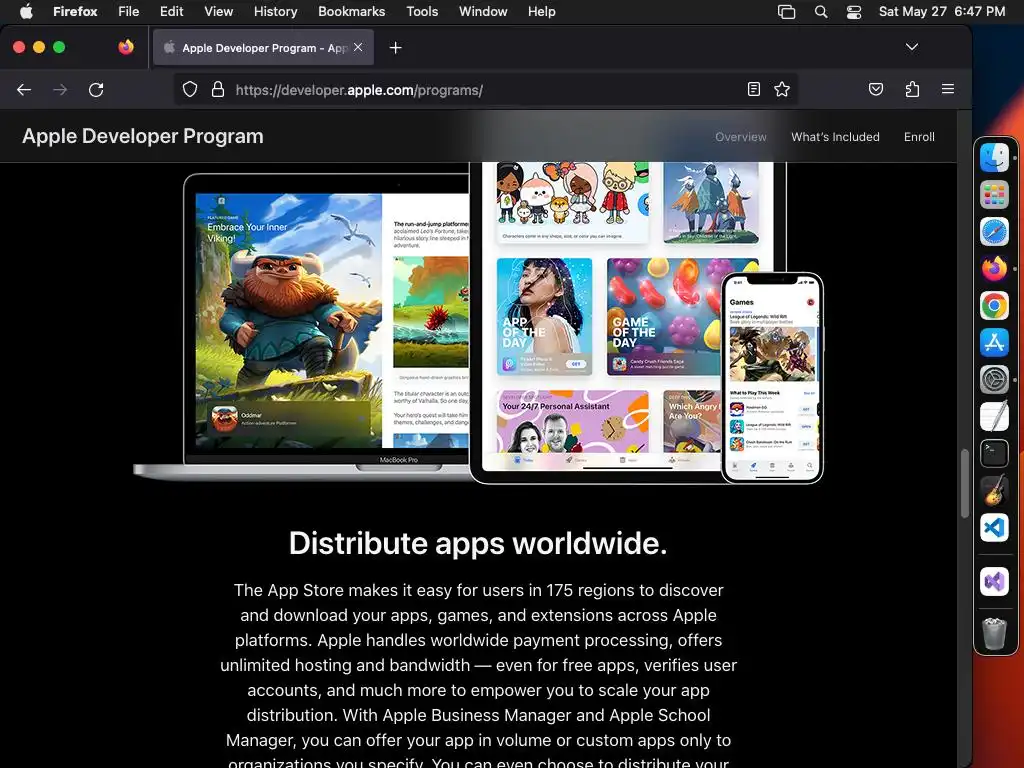This screenshot has width=1024, height=768.
Task: Expand the list all tabs chevron
Action: tap(912, 47)
